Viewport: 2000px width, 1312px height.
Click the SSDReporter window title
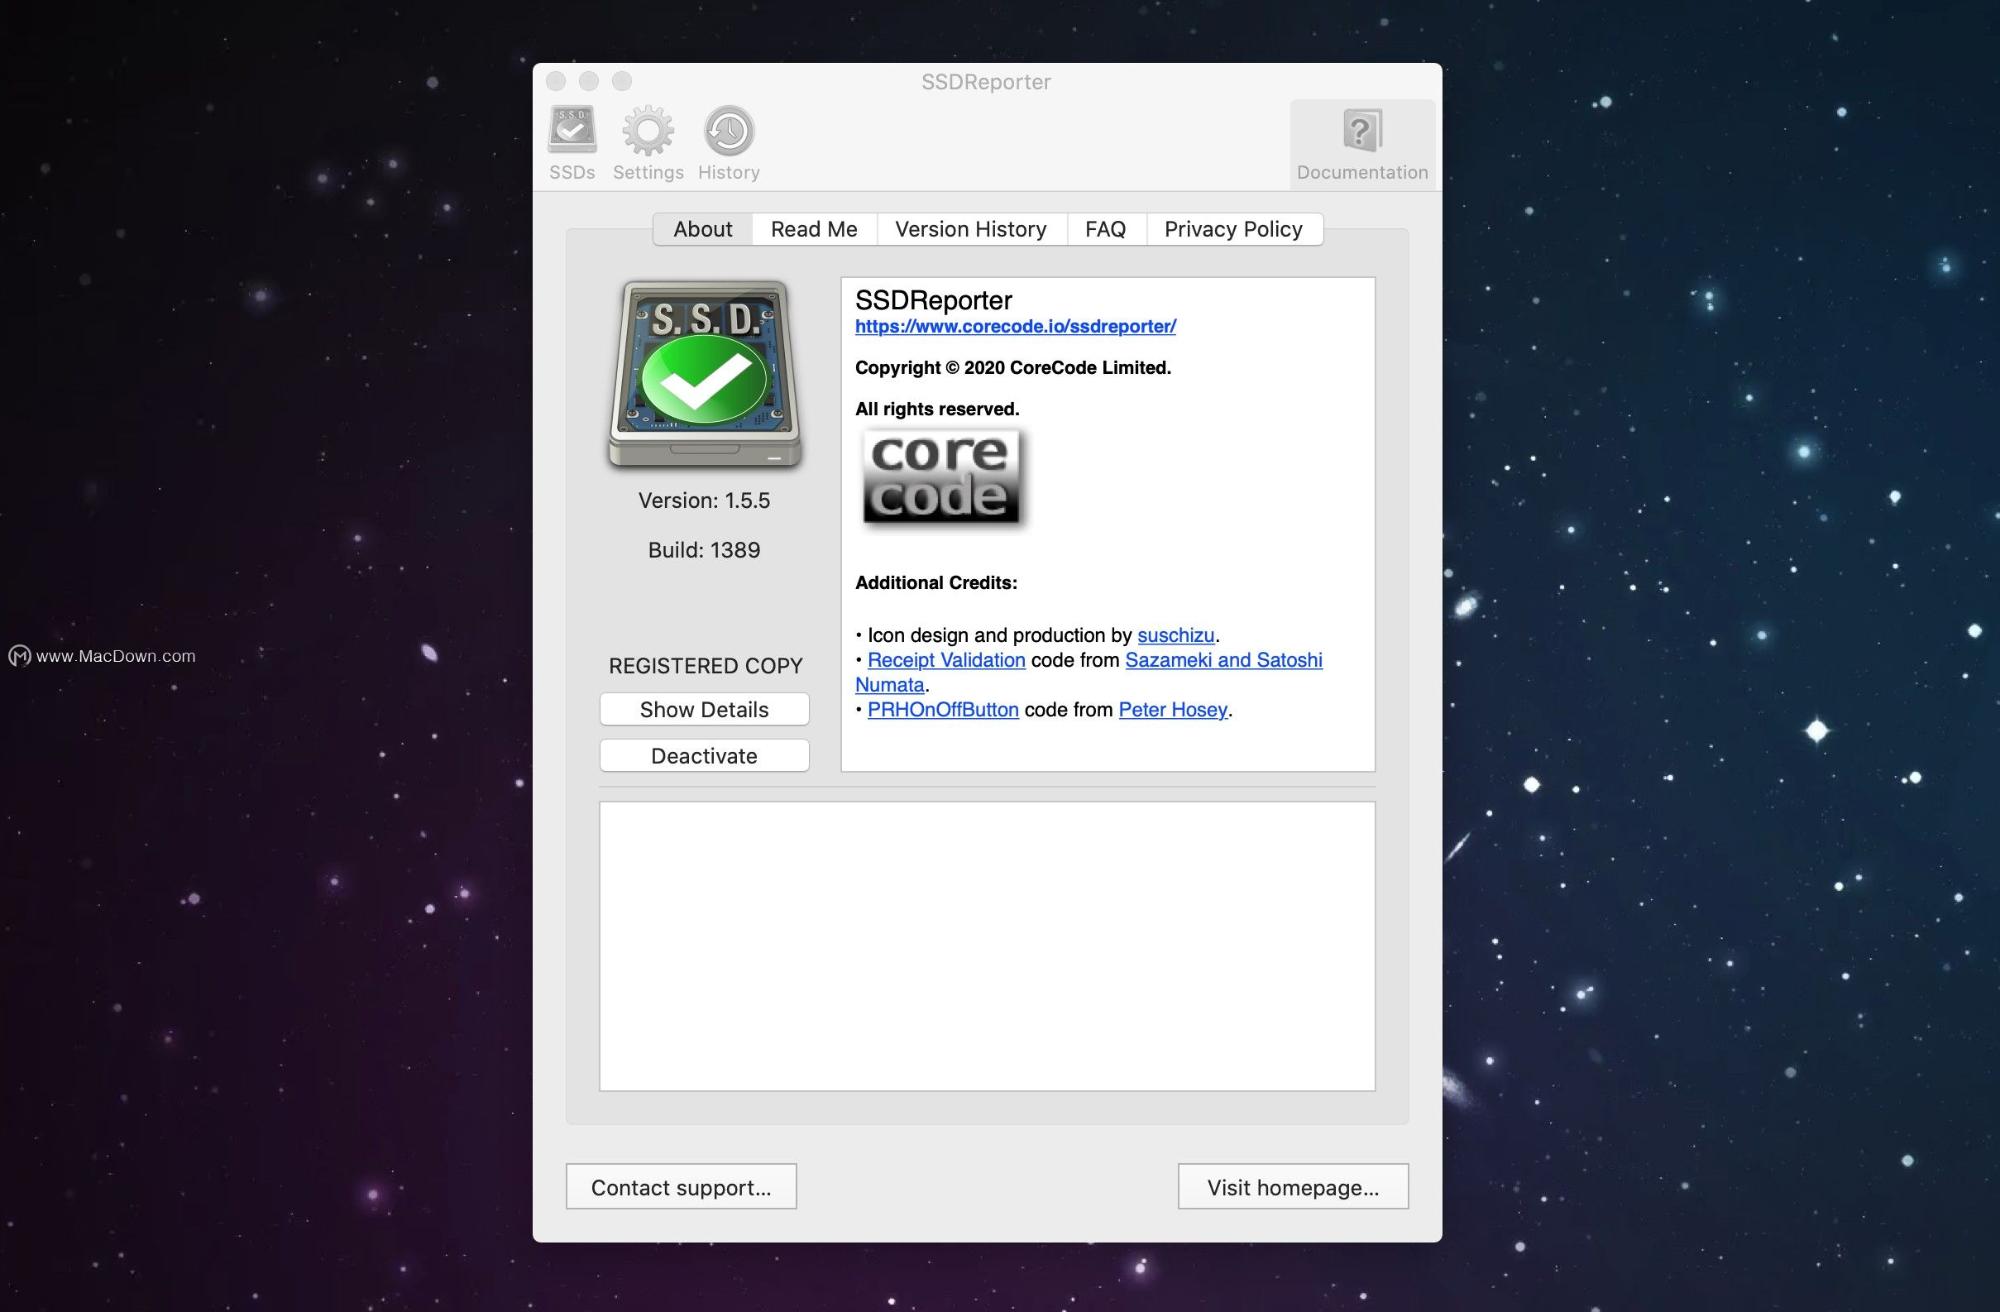pos(986,82)
